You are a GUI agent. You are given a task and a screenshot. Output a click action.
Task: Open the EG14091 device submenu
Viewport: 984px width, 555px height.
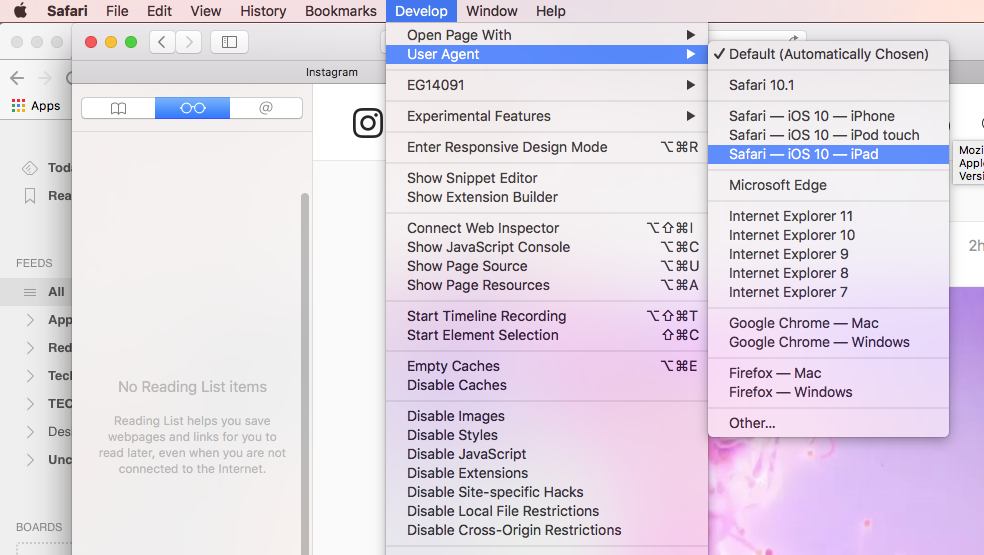[x=547, y=85]
